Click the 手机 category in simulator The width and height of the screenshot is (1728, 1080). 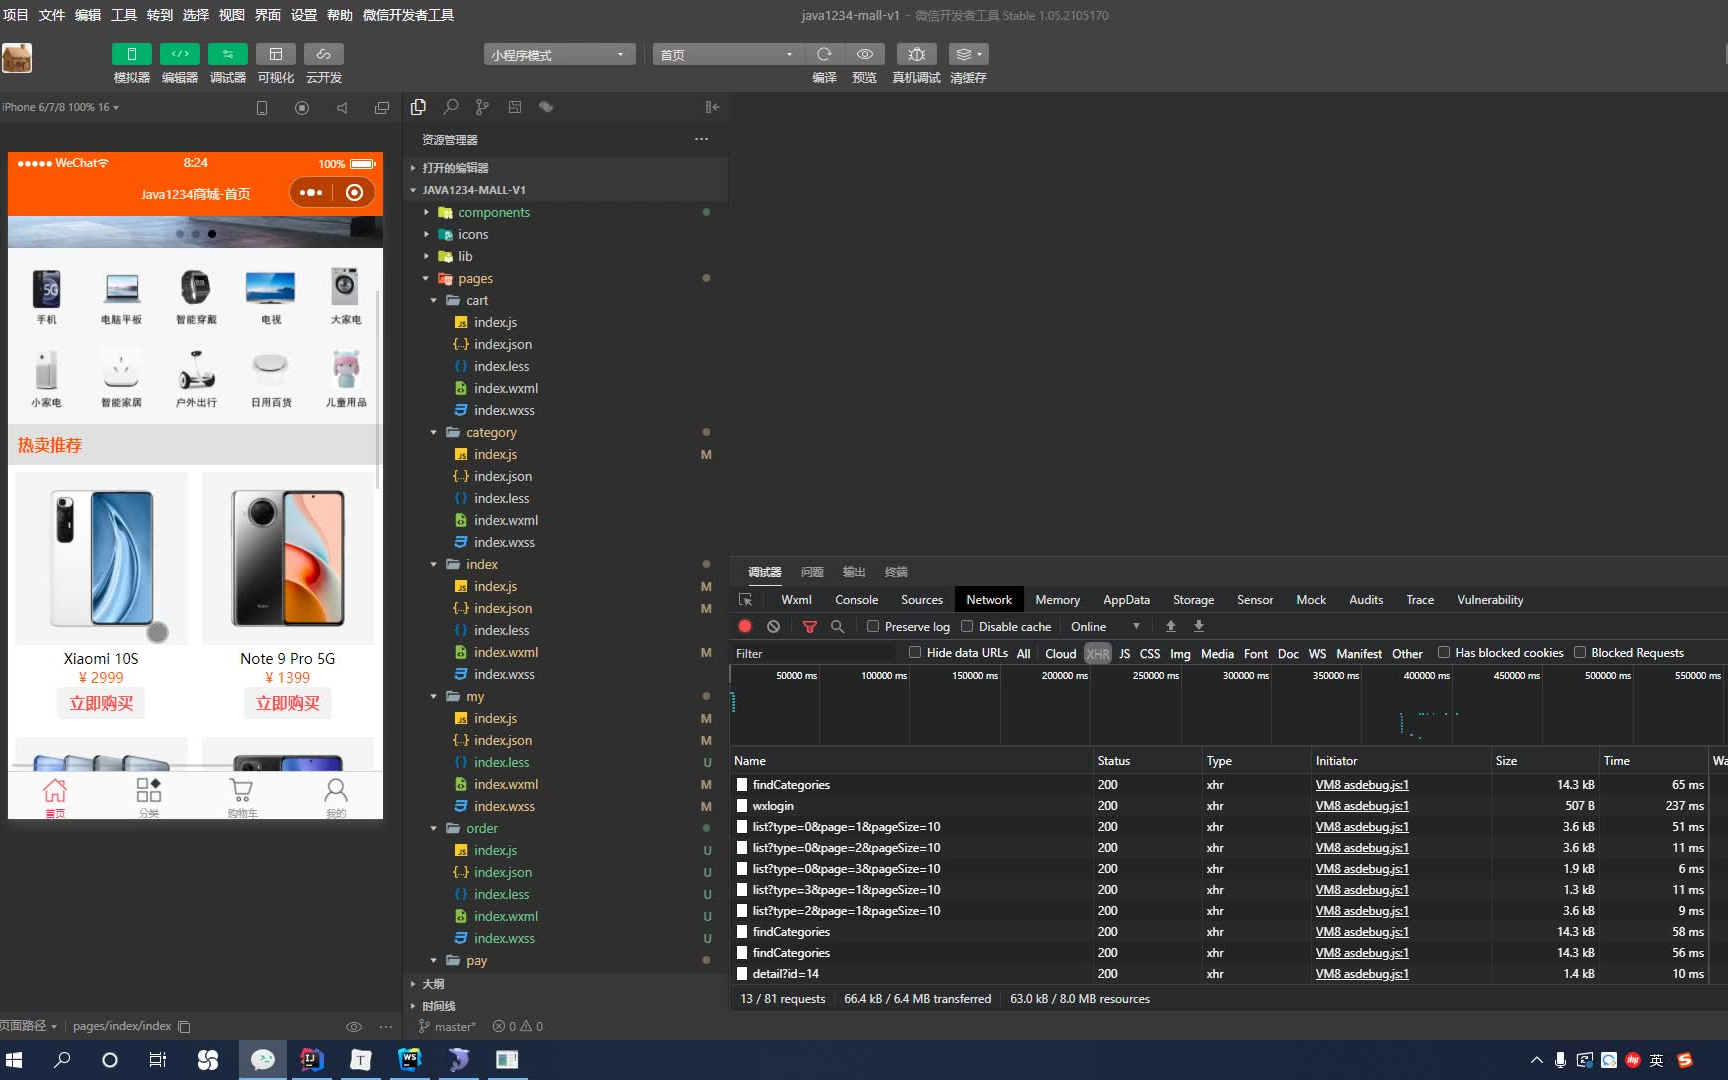pyautogui.click(x=47, y=297)
